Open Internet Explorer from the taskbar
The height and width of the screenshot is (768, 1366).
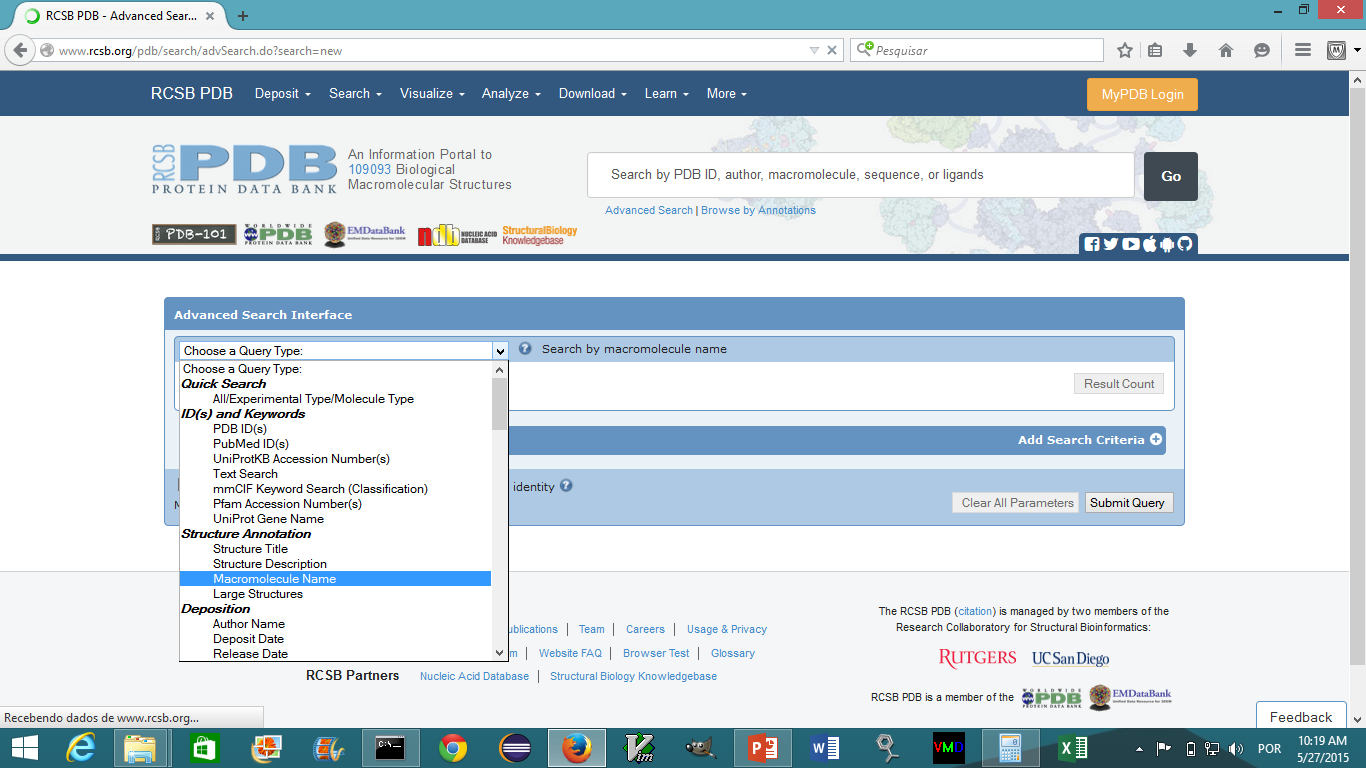click(x=81, y=747)
